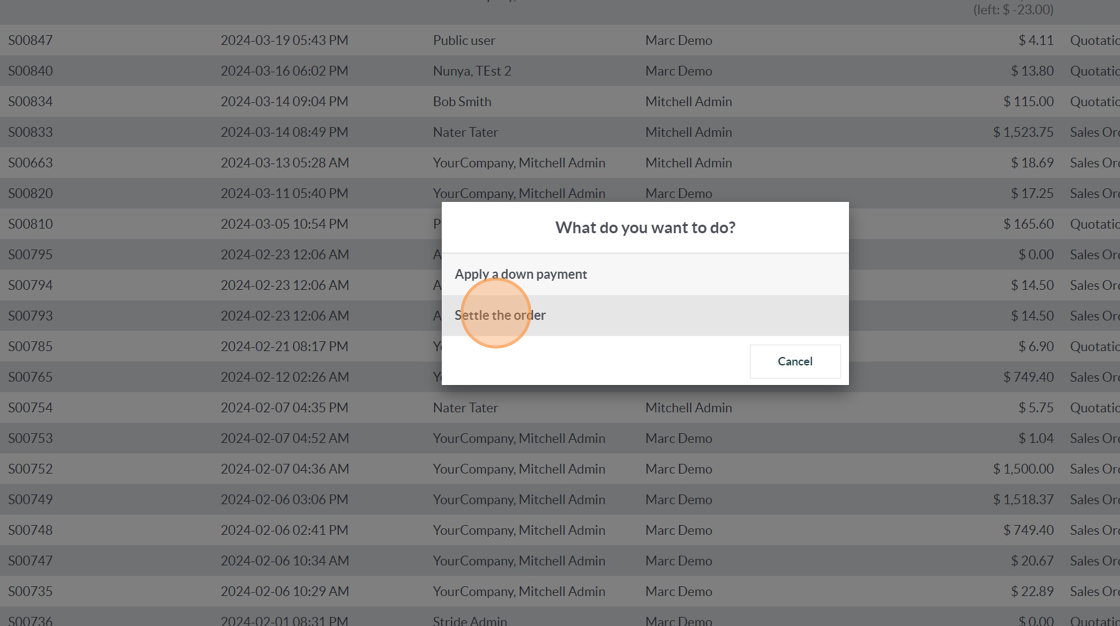This screenshot has width=1120, height=626.
Task: Select order S00795
Action: (30, 255)
